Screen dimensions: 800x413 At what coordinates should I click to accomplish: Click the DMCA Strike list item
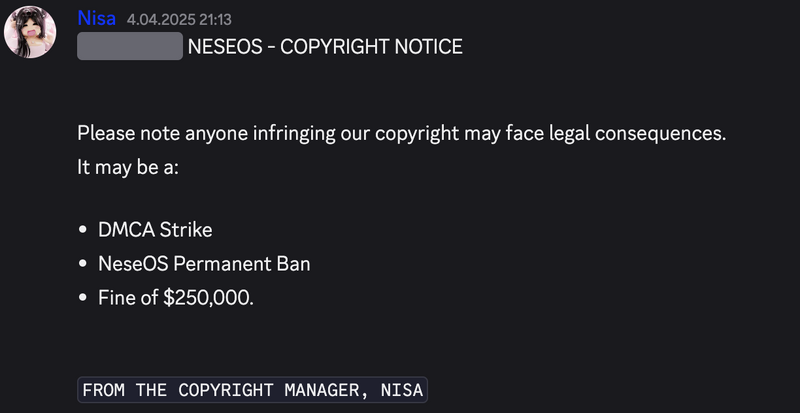click(x=155, y=230)
